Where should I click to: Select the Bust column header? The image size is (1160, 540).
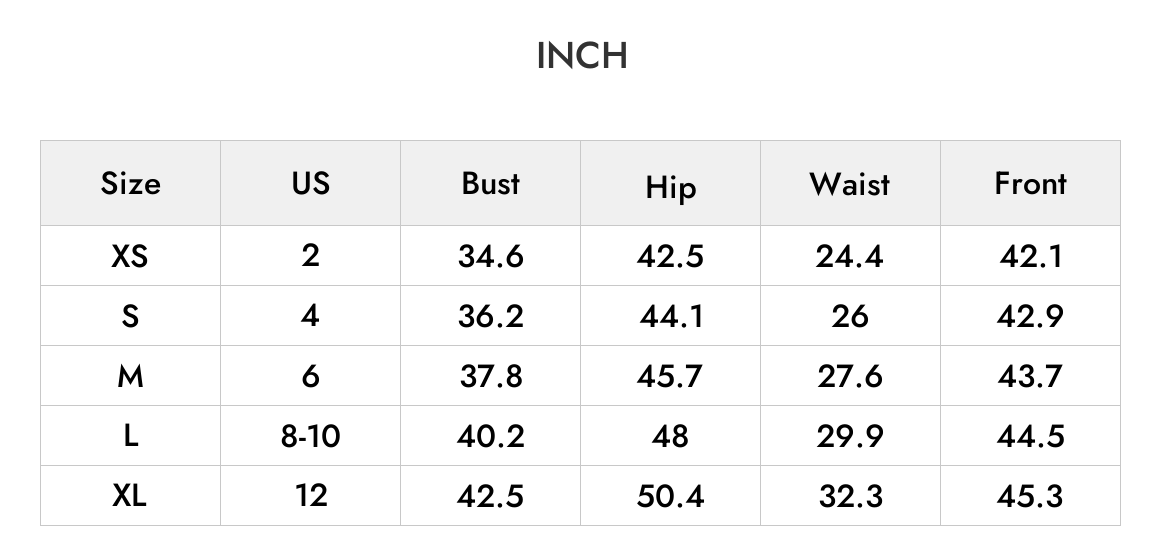click(490, 183)
